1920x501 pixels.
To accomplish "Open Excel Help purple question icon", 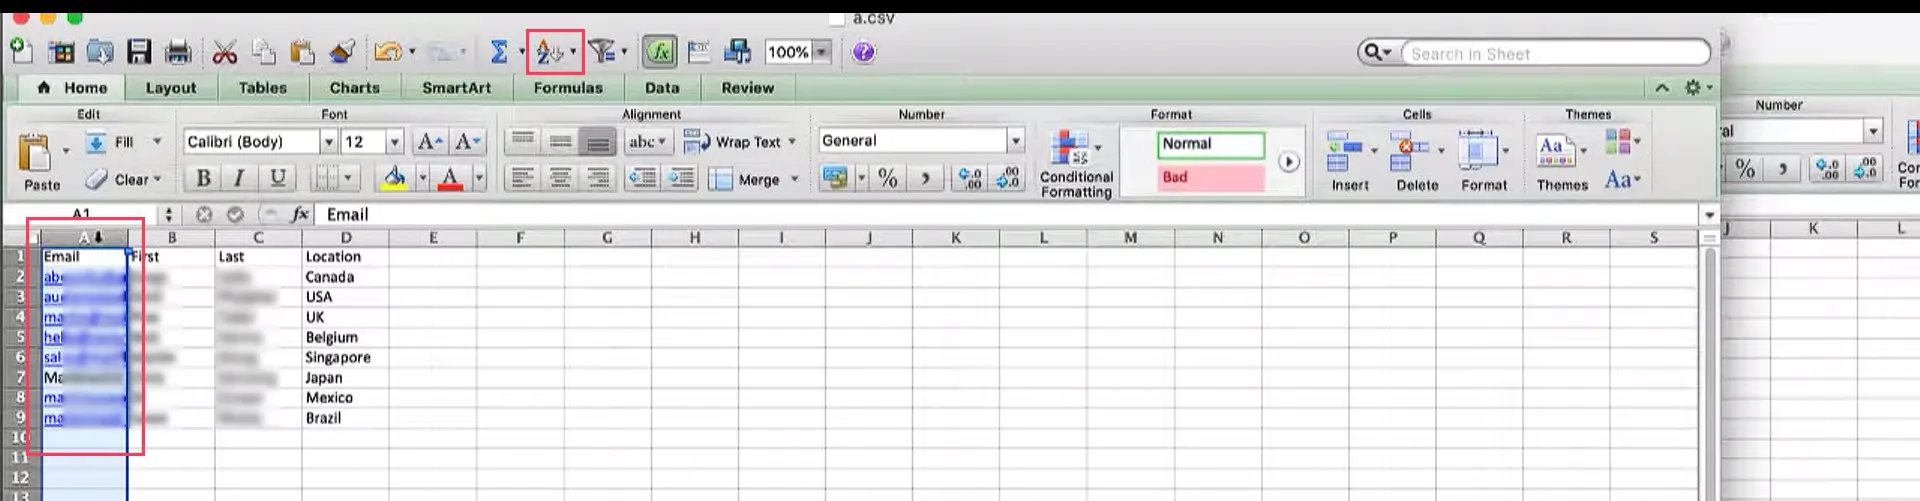I will click(x=864, y=52).
